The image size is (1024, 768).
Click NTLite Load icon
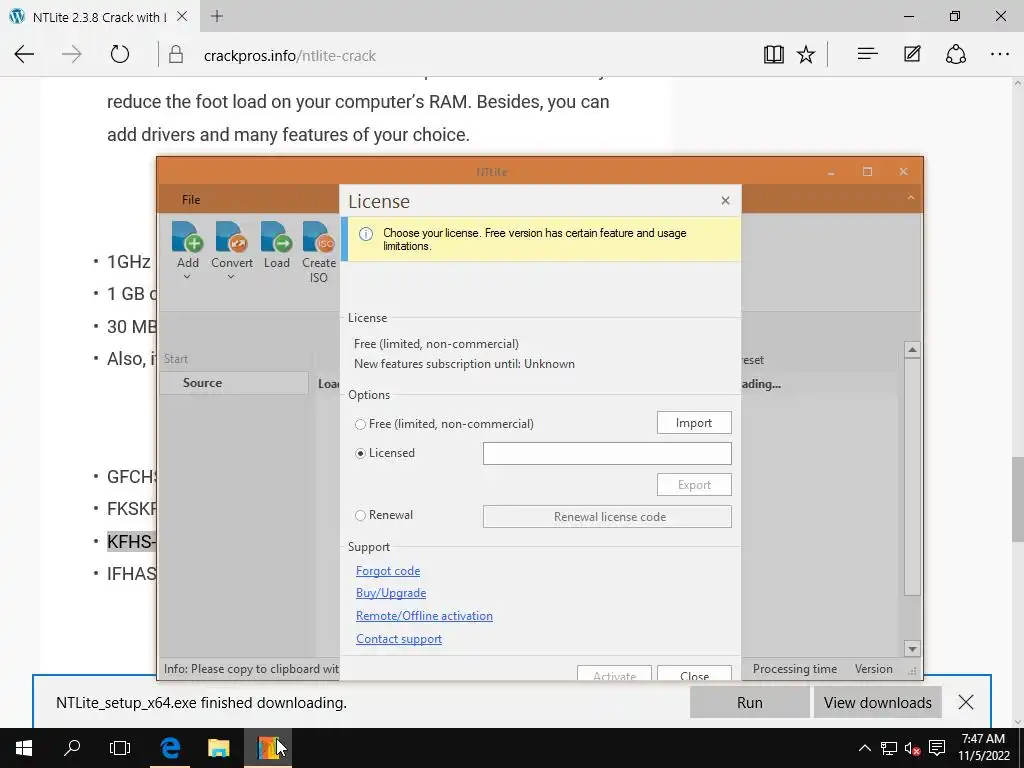pos(276,237)
